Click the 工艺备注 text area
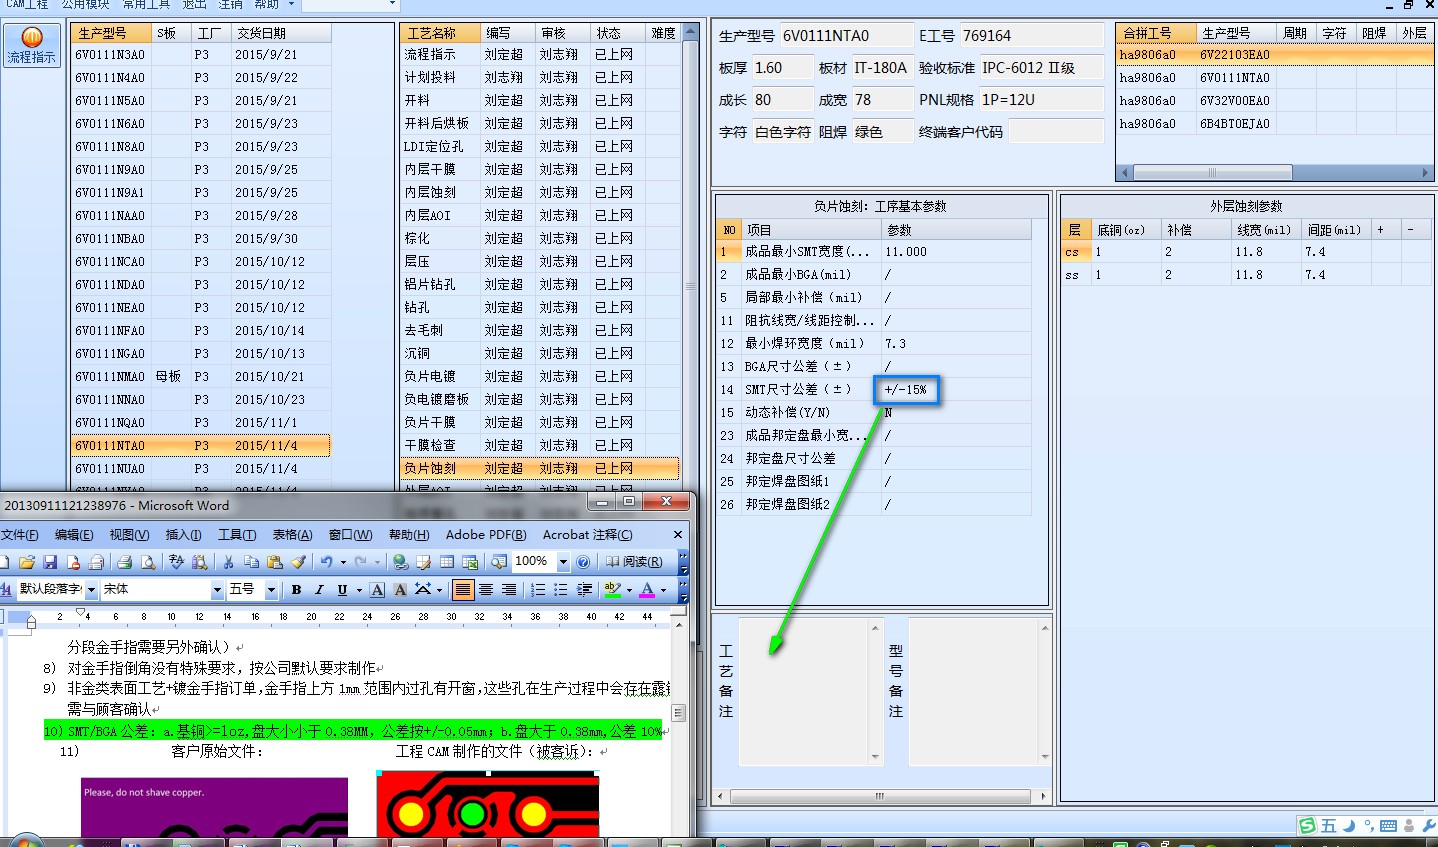The width and height of the screenshot is (1438, 847). tap(803, 692)
